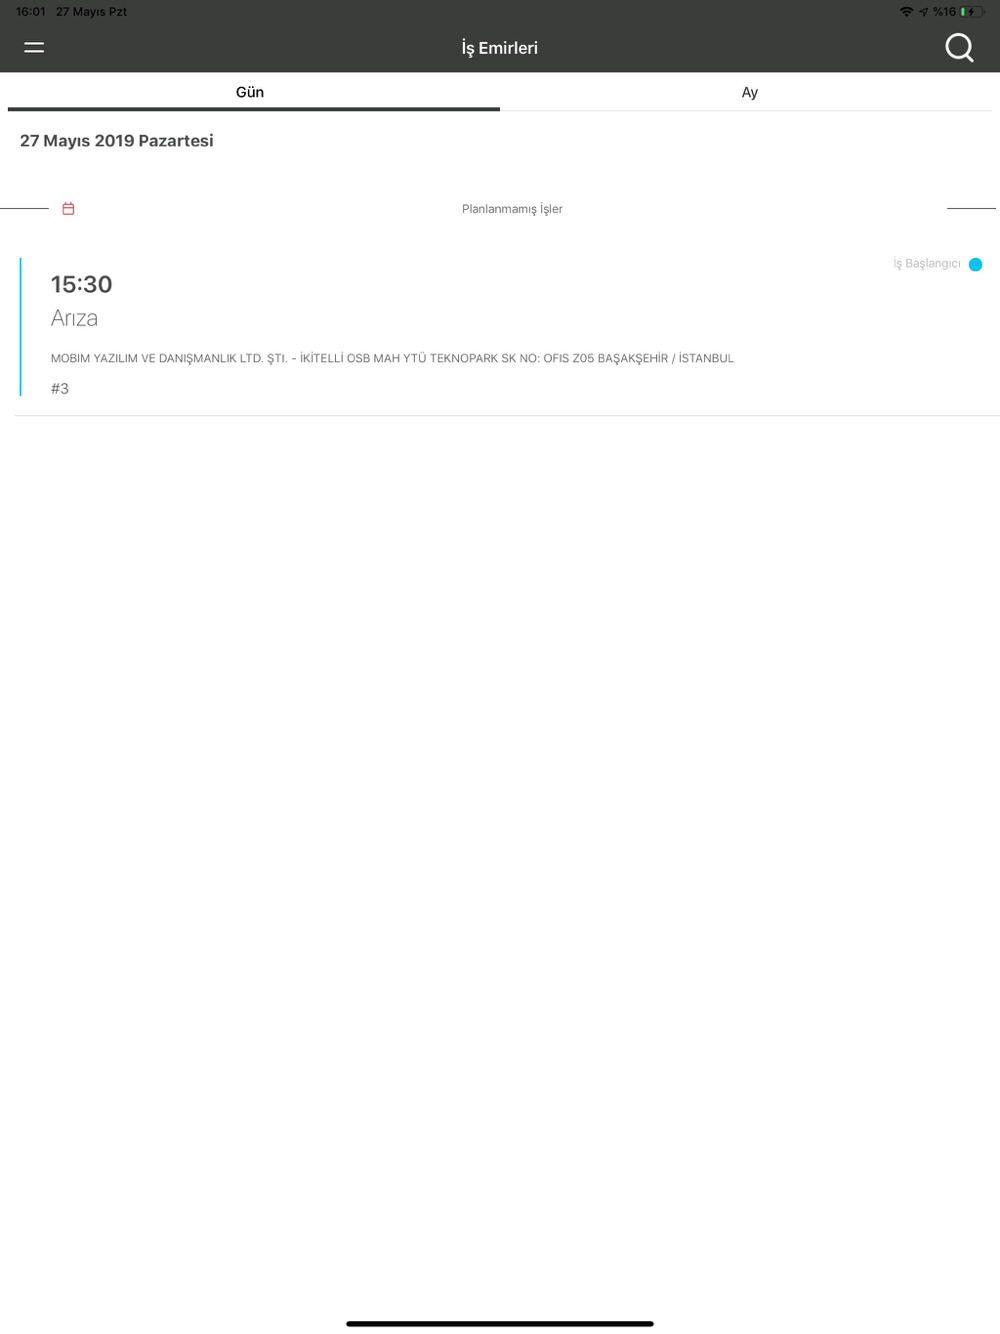This screenshot has width=1000, height=1334.
Task: Click the blue work order marker line
Action: [20, 327]
